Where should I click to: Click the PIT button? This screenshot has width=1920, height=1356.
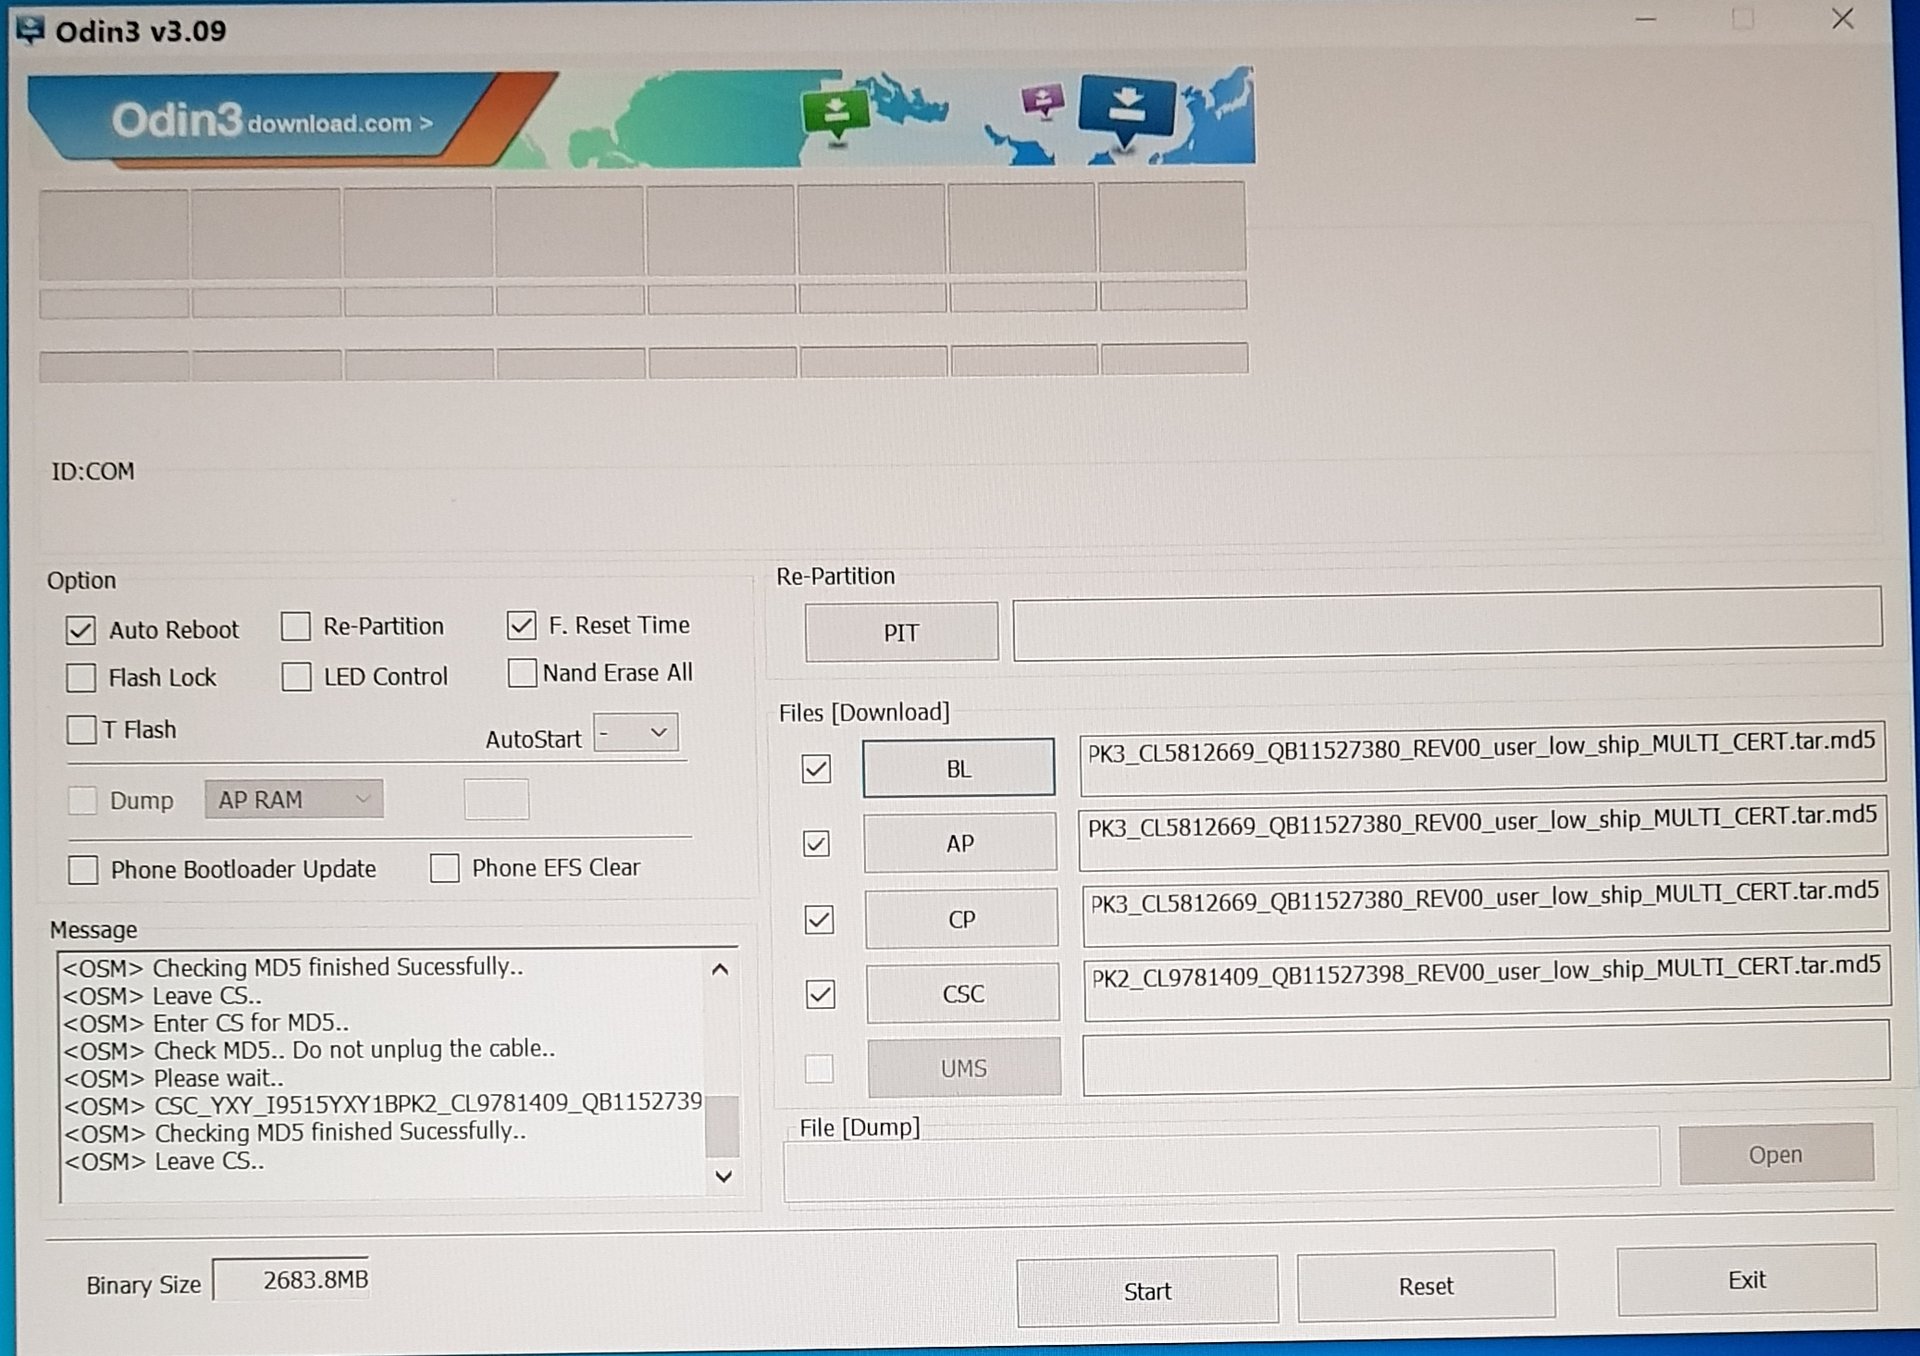[x=901, y=632]
